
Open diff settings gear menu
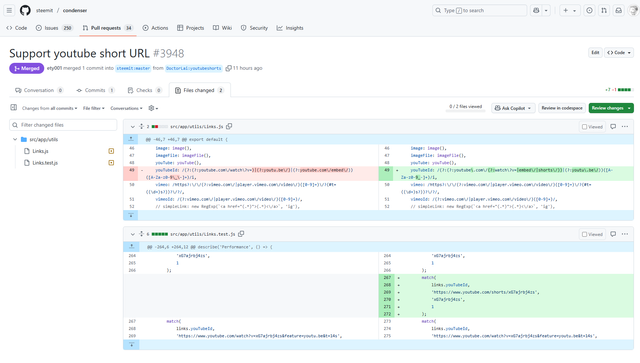[153, 108]
